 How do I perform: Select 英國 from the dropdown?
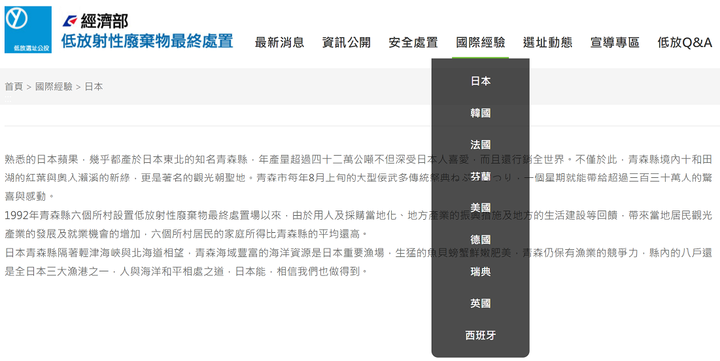[x=480, y=304]
